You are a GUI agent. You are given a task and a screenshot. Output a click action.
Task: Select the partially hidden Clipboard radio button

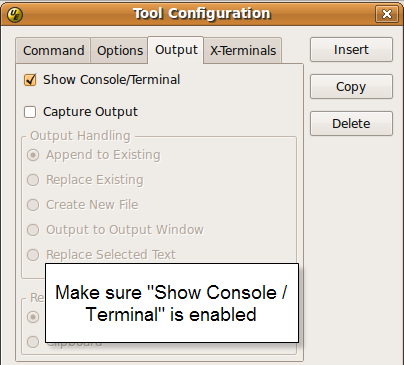tap(33, 342)
